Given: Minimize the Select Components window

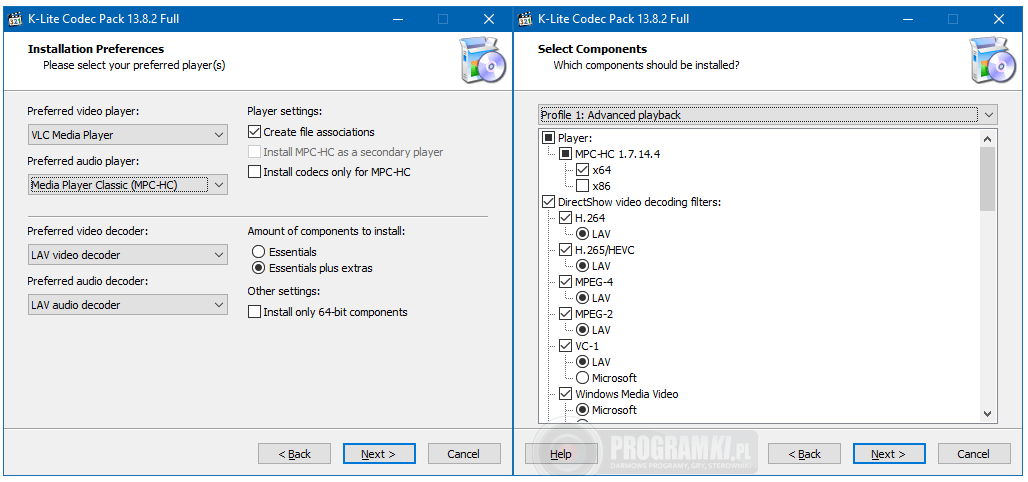Looking at the screenshot, I should pos(907,20).
